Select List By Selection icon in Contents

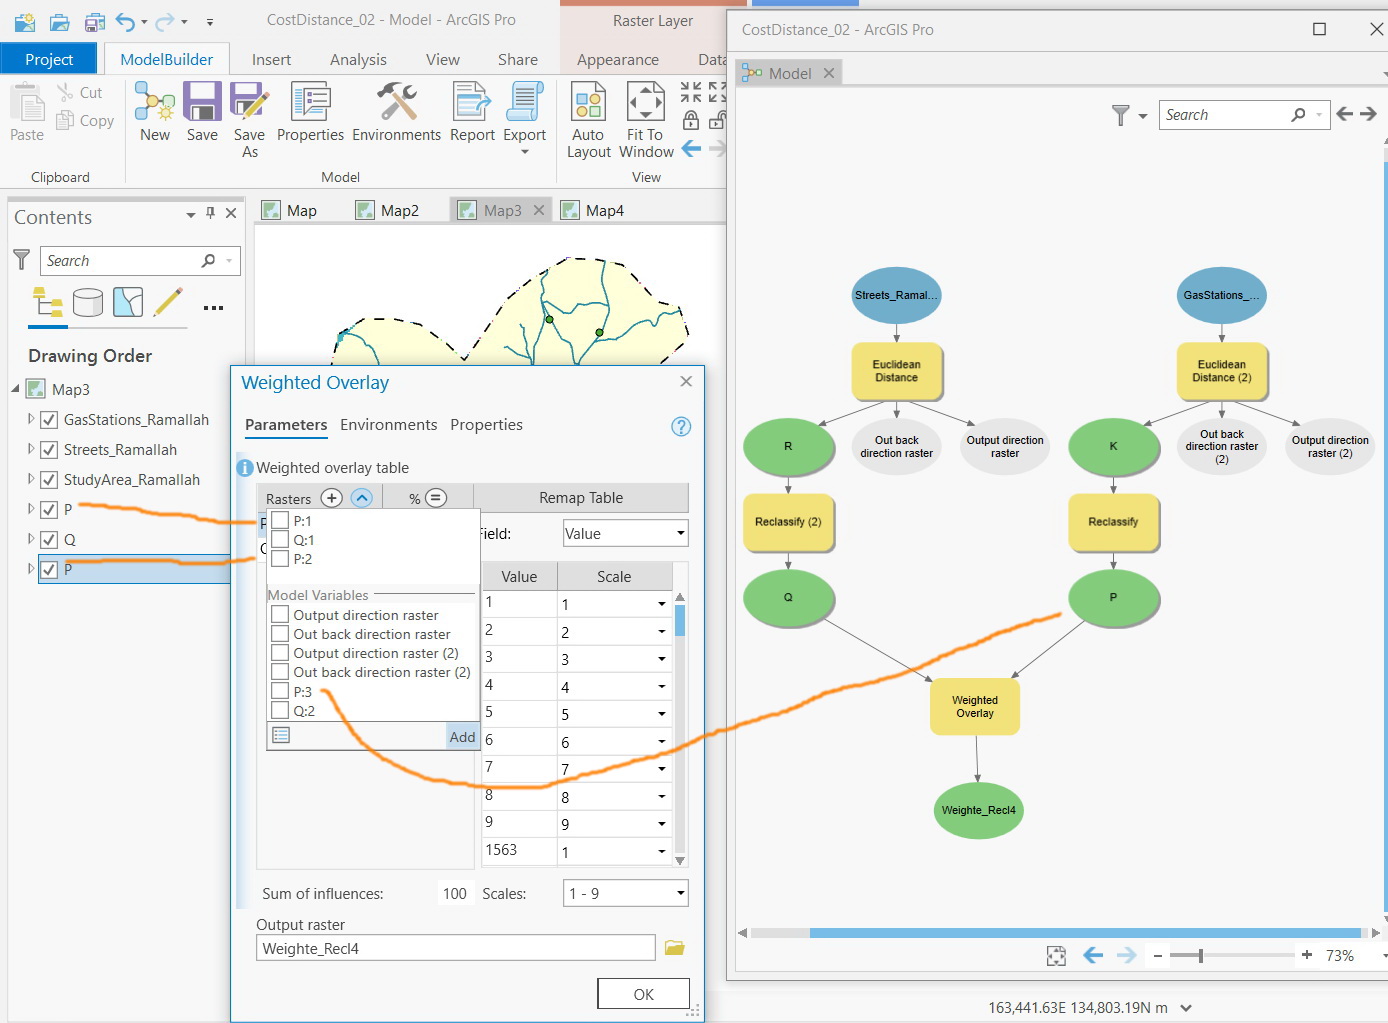coord(128,302)
